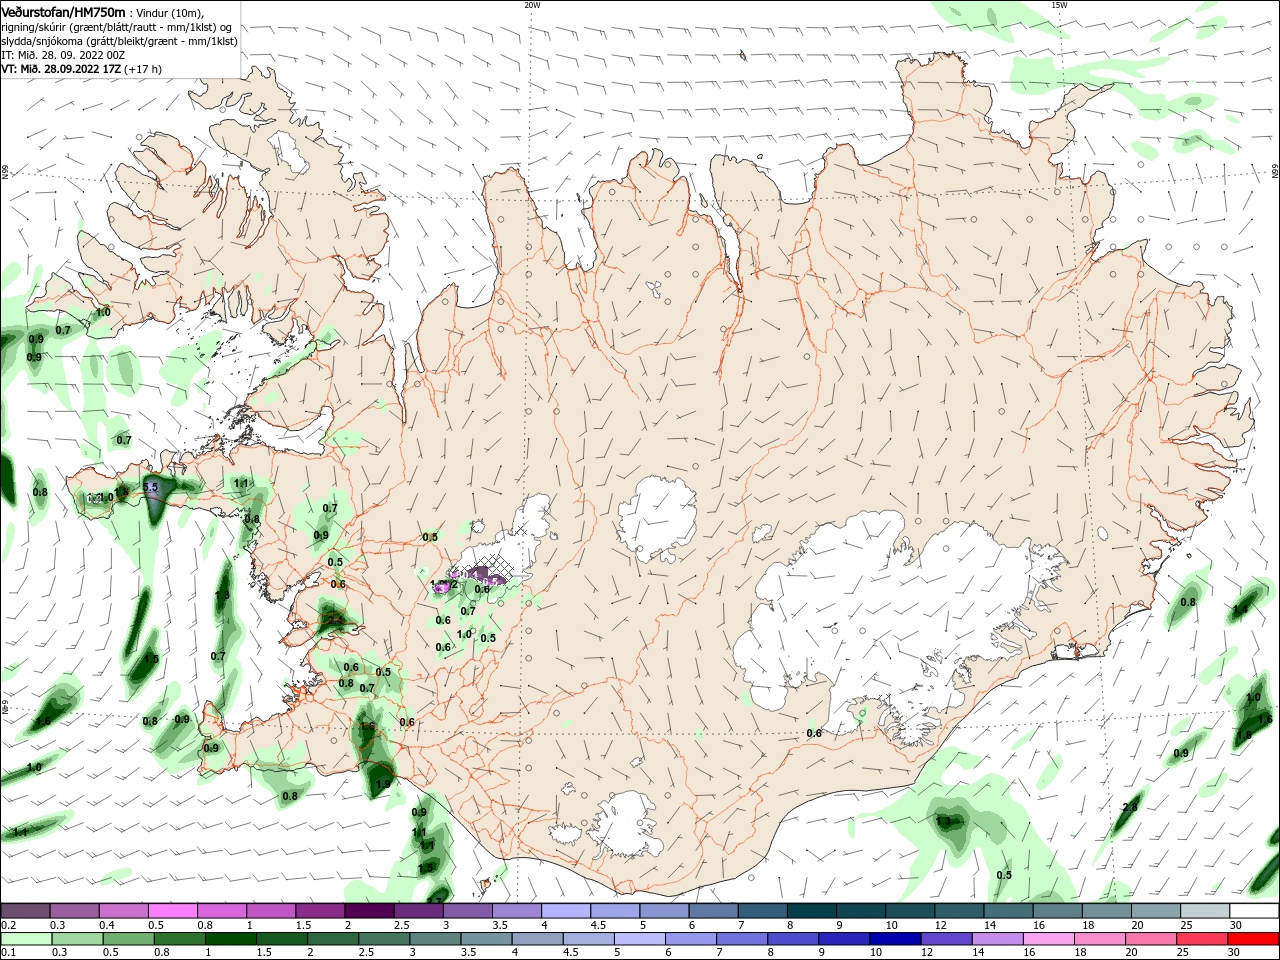Click the 5.5 precipitation value on the western peninsula
This screenshot has width=1280, height=960.
pos(151,487)
